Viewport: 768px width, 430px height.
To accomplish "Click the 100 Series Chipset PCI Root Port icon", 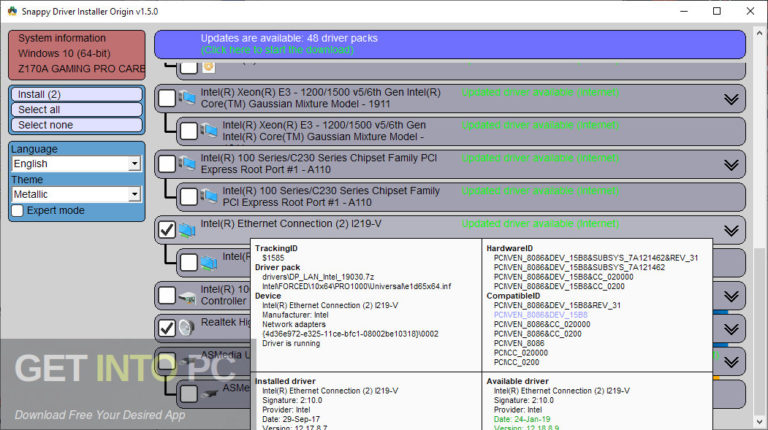I will click(x=186, y=163).
